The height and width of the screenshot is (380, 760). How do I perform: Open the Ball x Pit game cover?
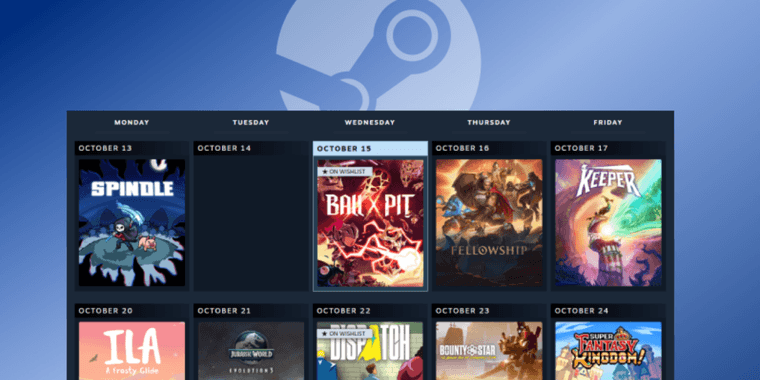click(370, 223)
